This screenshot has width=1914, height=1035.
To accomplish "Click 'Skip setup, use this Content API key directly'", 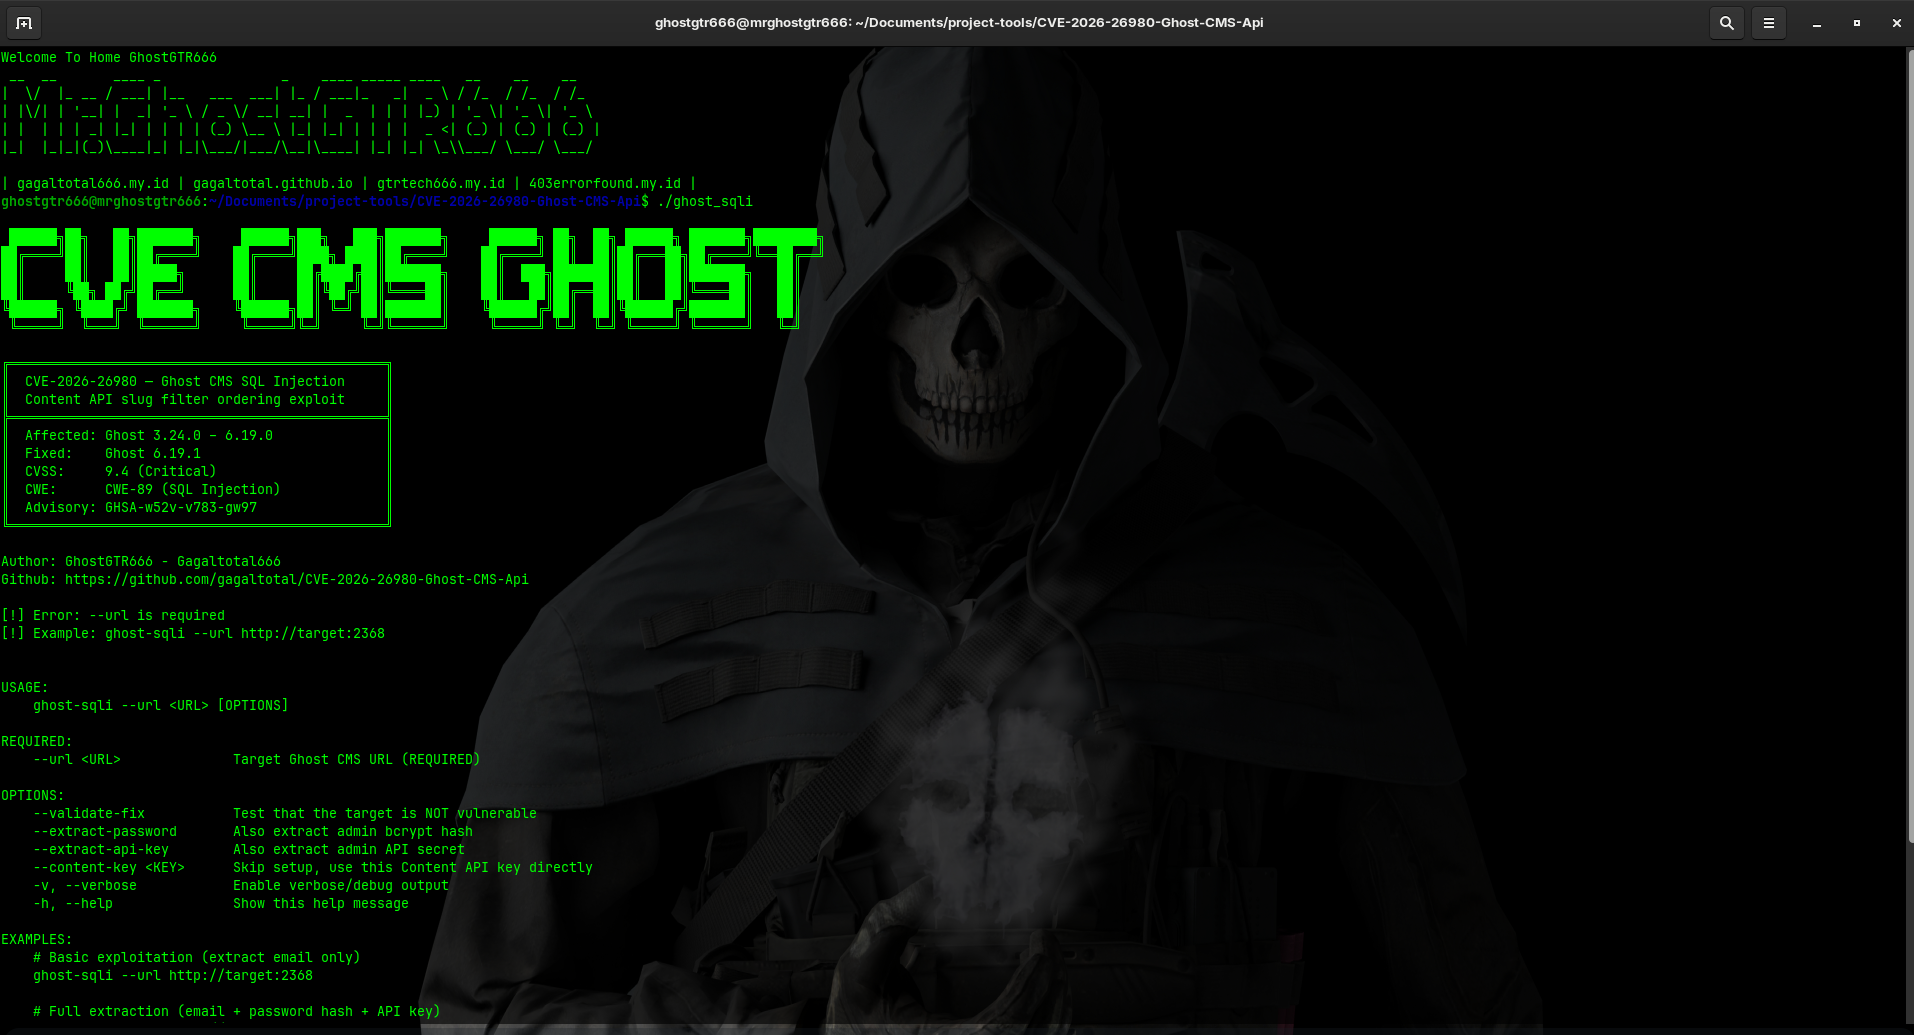I will pos(413,868).
